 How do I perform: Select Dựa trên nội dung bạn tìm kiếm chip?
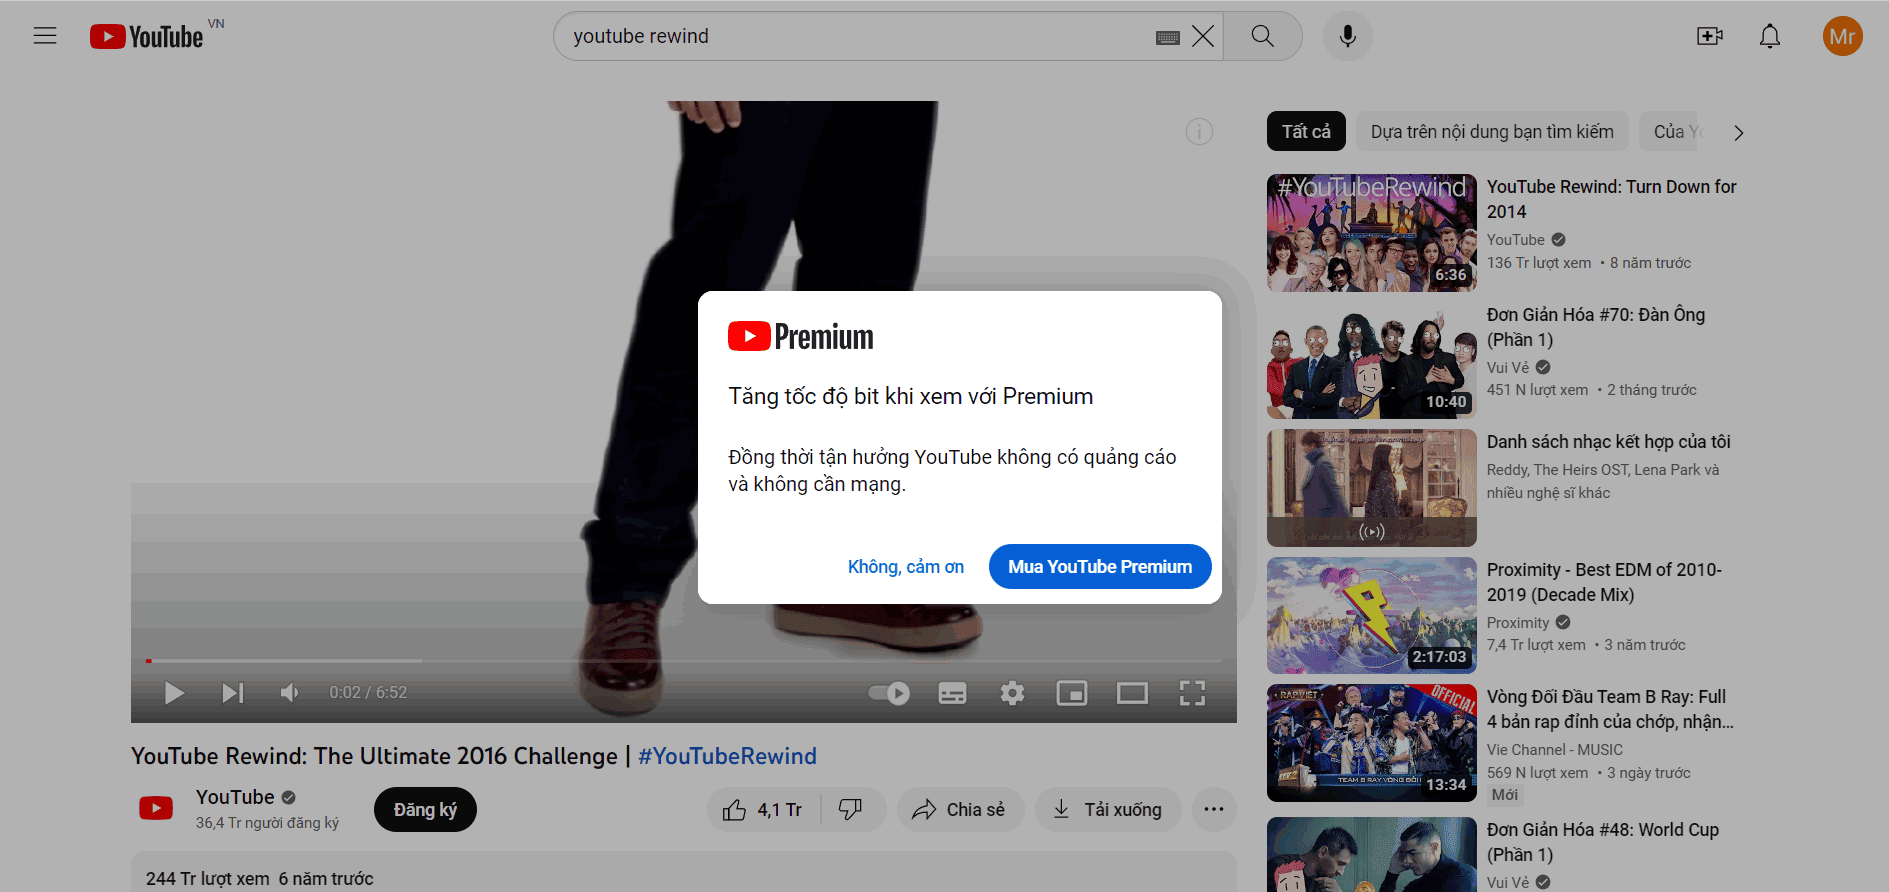point(1492,132)
